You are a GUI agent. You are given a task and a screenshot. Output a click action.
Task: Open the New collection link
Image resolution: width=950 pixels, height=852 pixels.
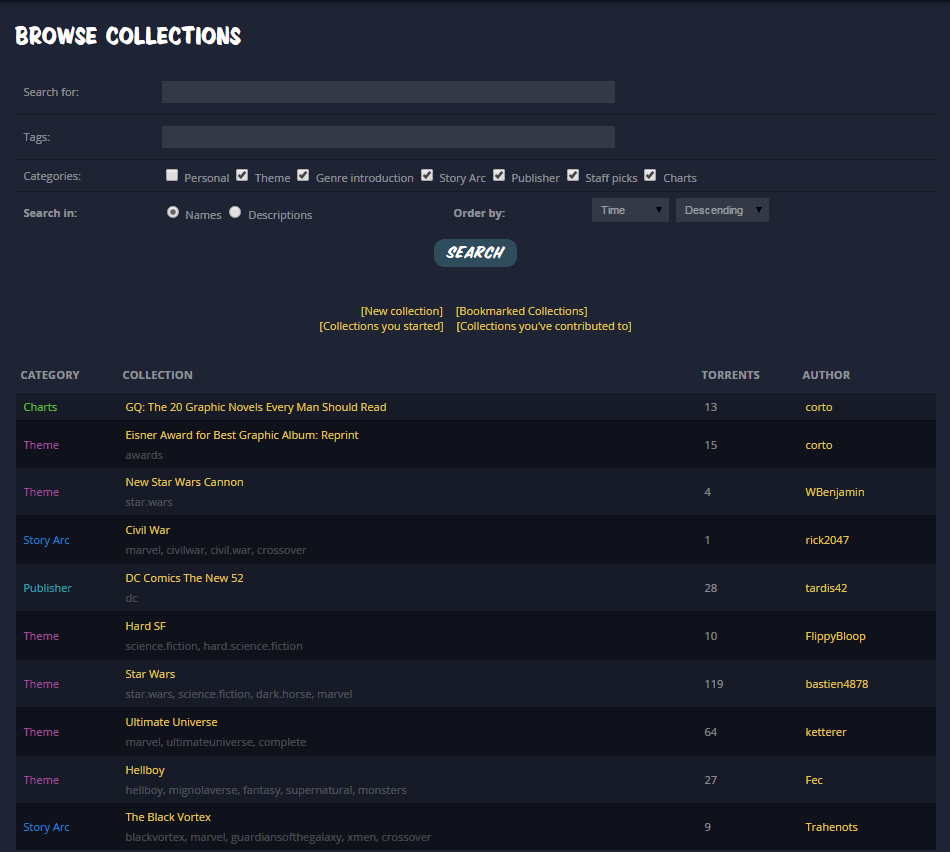(402, 311)
